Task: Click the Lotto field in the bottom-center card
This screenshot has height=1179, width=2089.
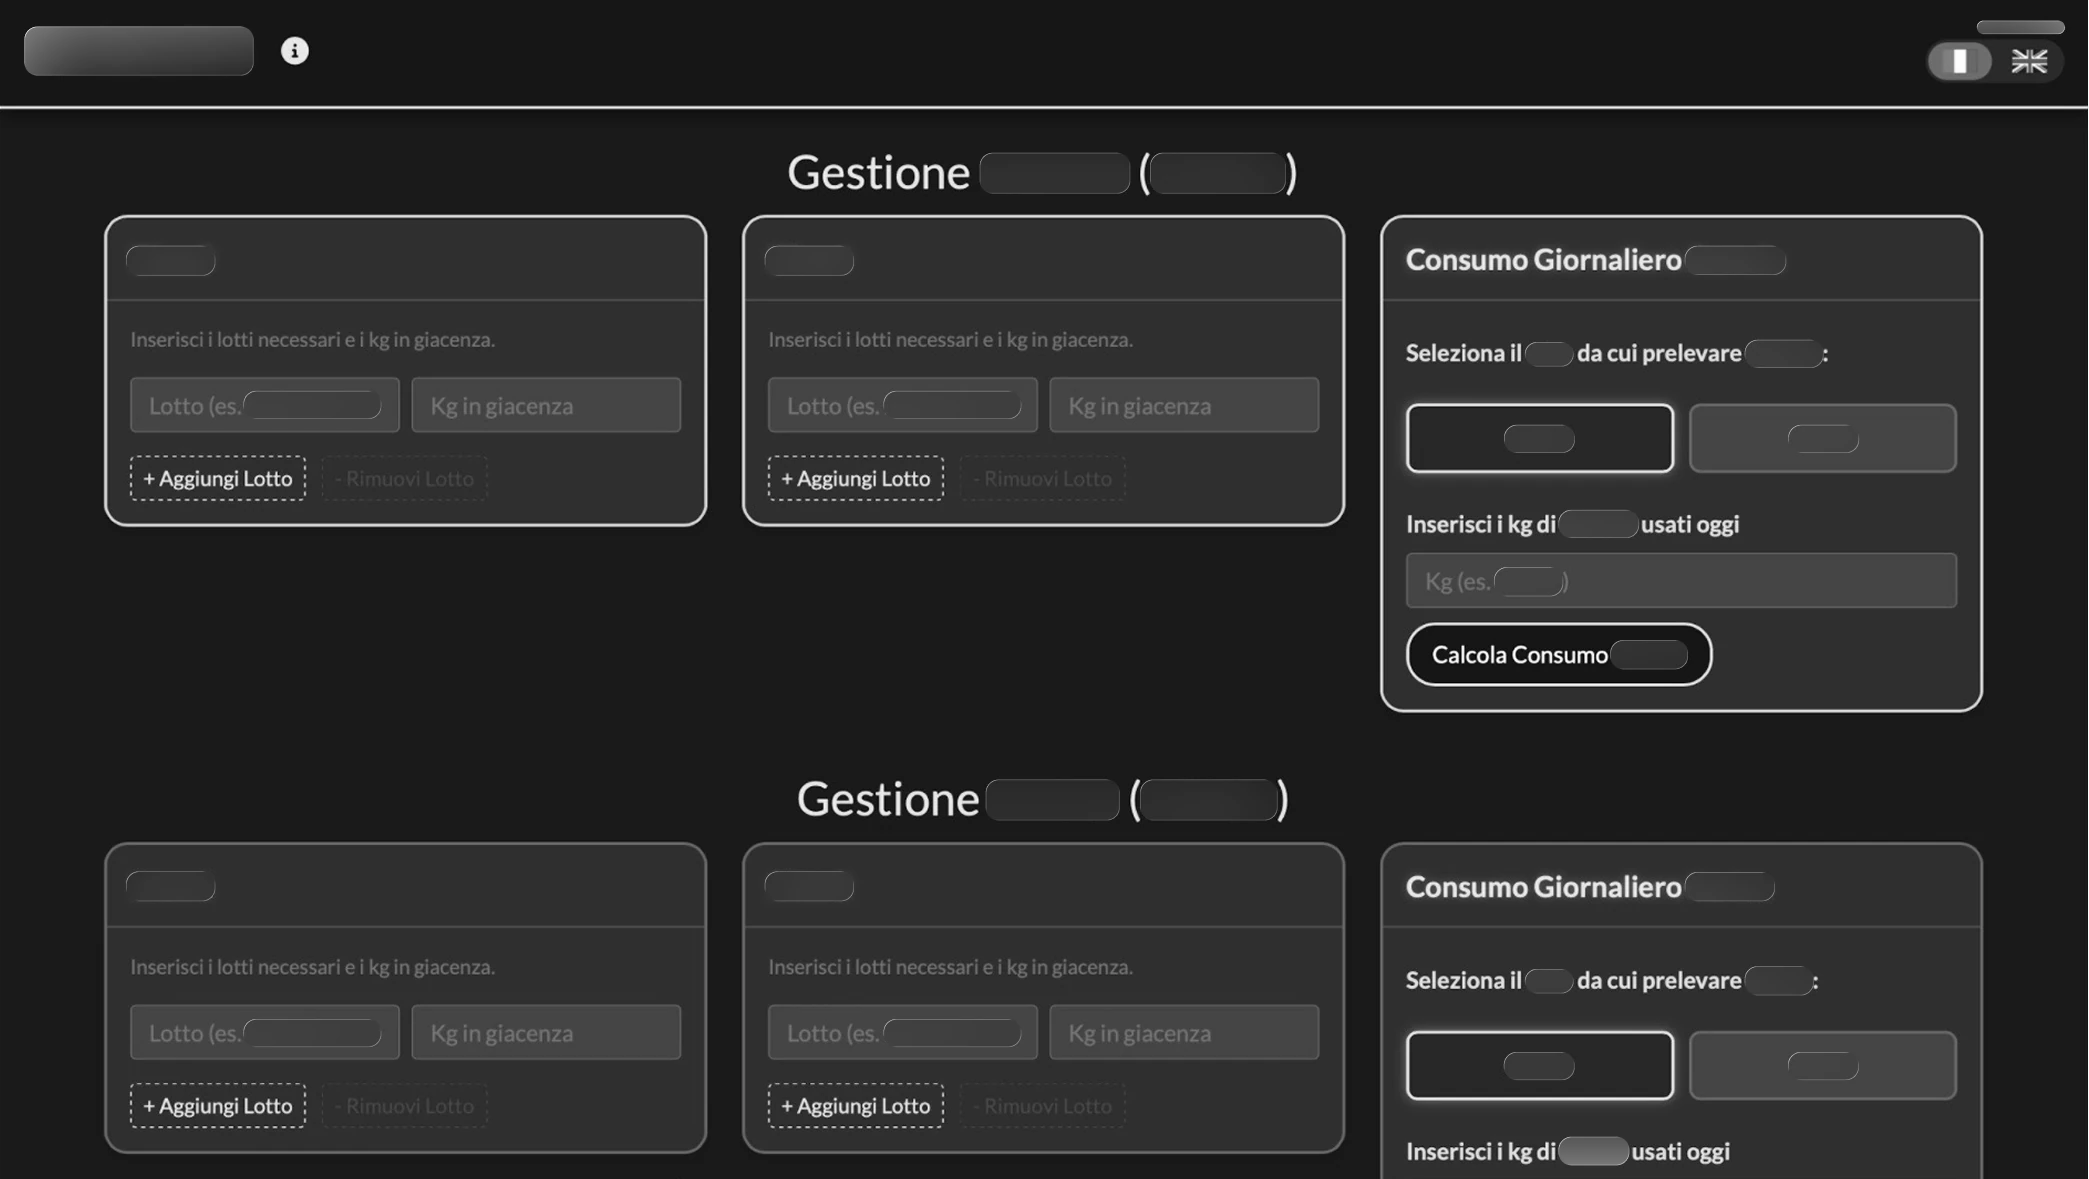Action: click(x=901, y=1032)
